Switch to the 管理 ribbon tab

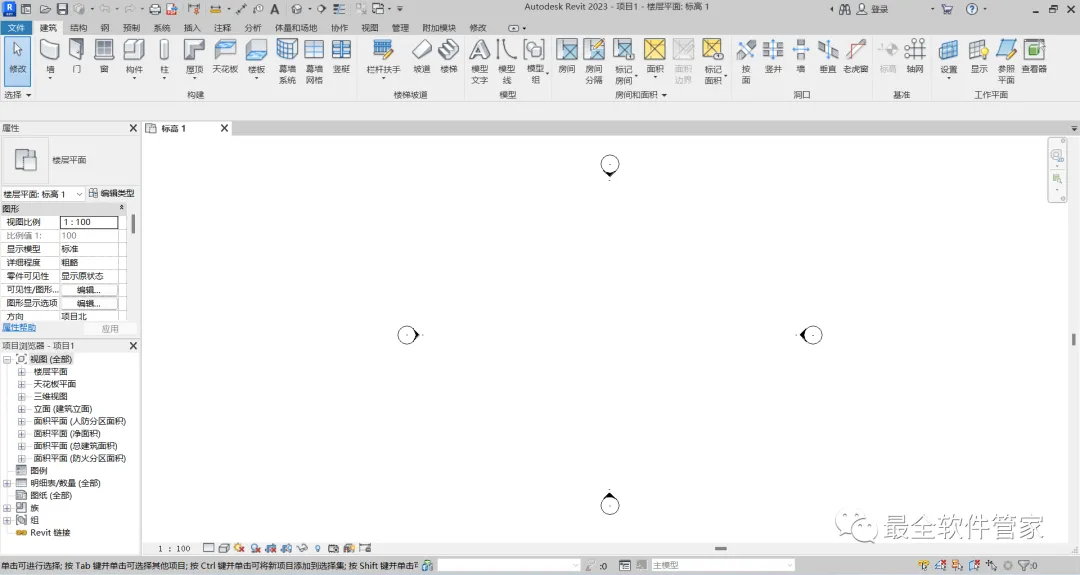coord(400,28)
